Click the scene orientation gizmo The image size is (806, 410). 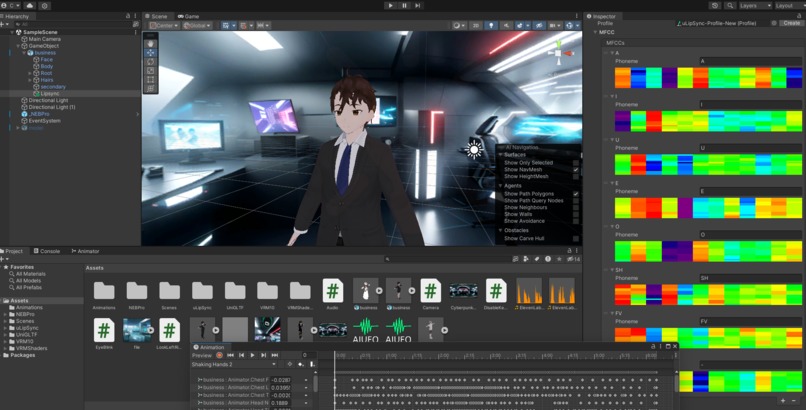[559, 53]
